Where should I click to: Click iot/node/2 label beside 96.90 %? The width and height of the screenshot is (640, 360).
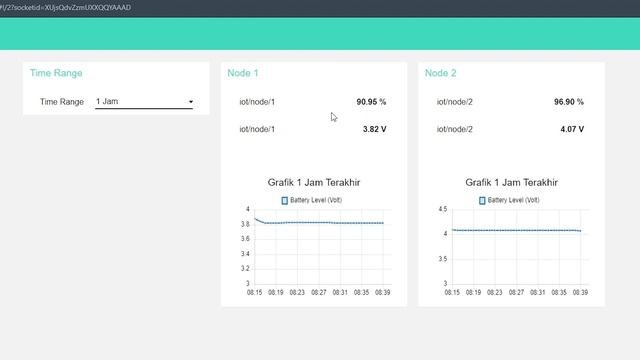[455, 102]
